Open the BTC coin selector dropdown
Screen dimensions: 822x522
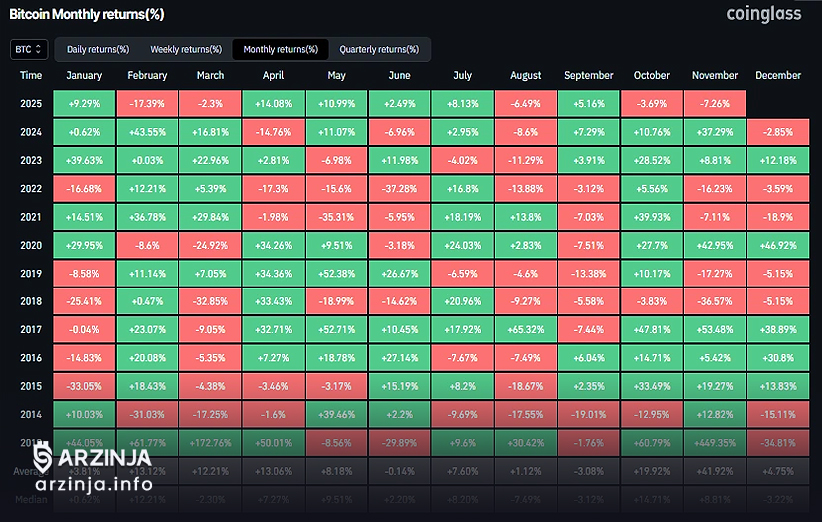[x=28, y=49]
